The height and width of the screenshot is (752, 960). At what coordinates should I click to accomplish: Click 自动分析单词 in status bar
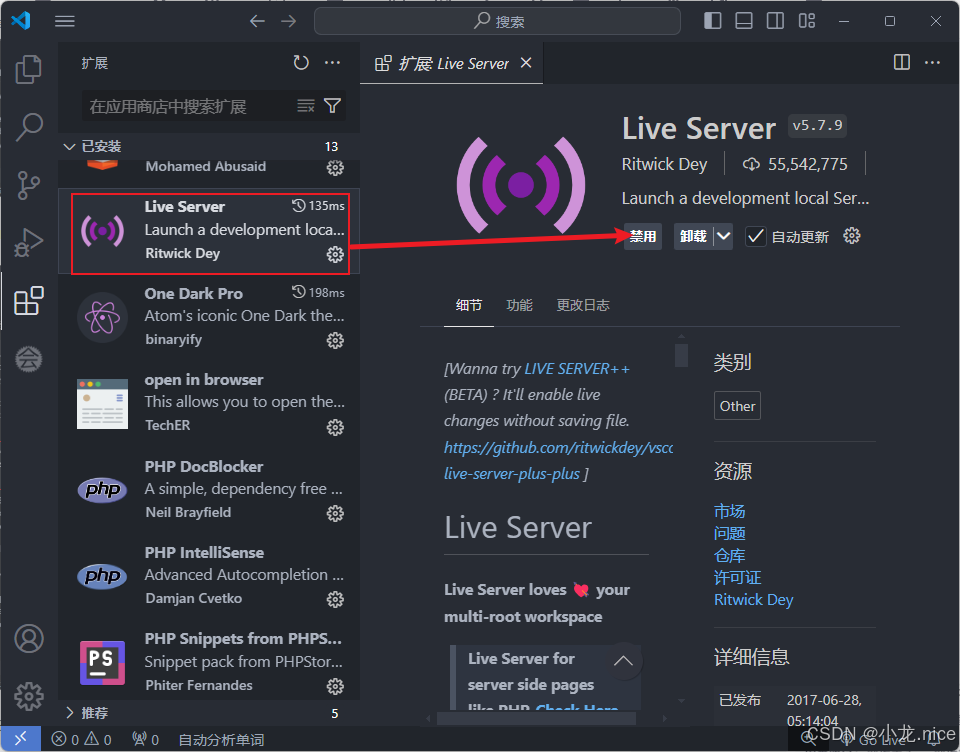[x=221, y=740]
